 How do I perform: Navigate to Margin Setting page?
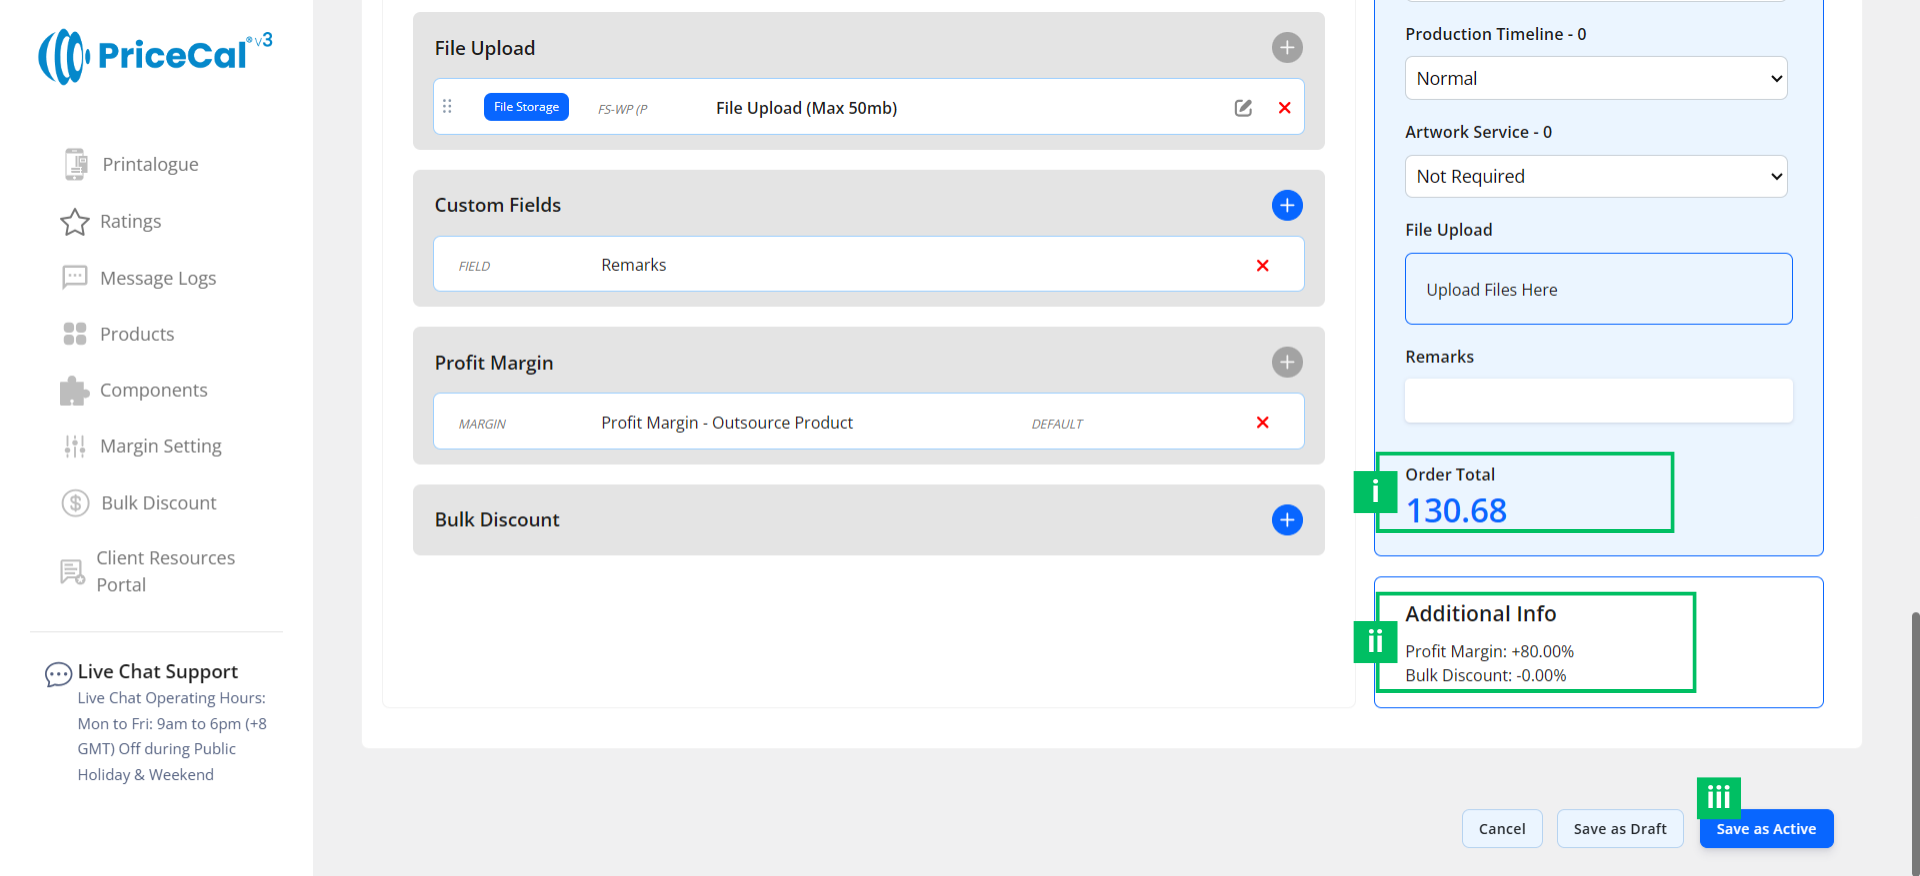coord(160,446)
